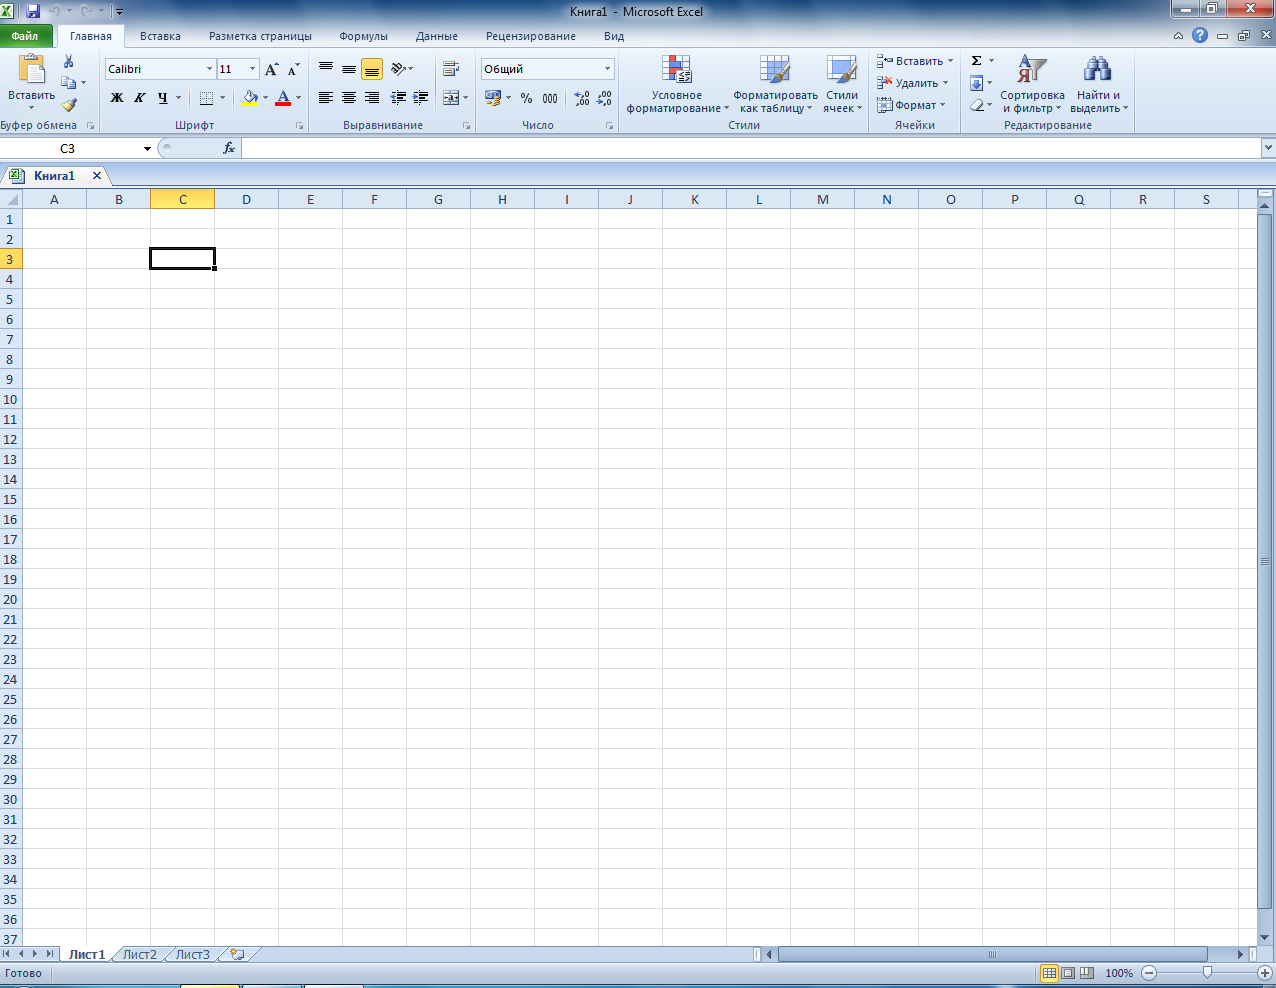Open the Calibri font name dropdown
Image resolution: width=1276 pixels, height=988 pixels.
tap(209, 69)
